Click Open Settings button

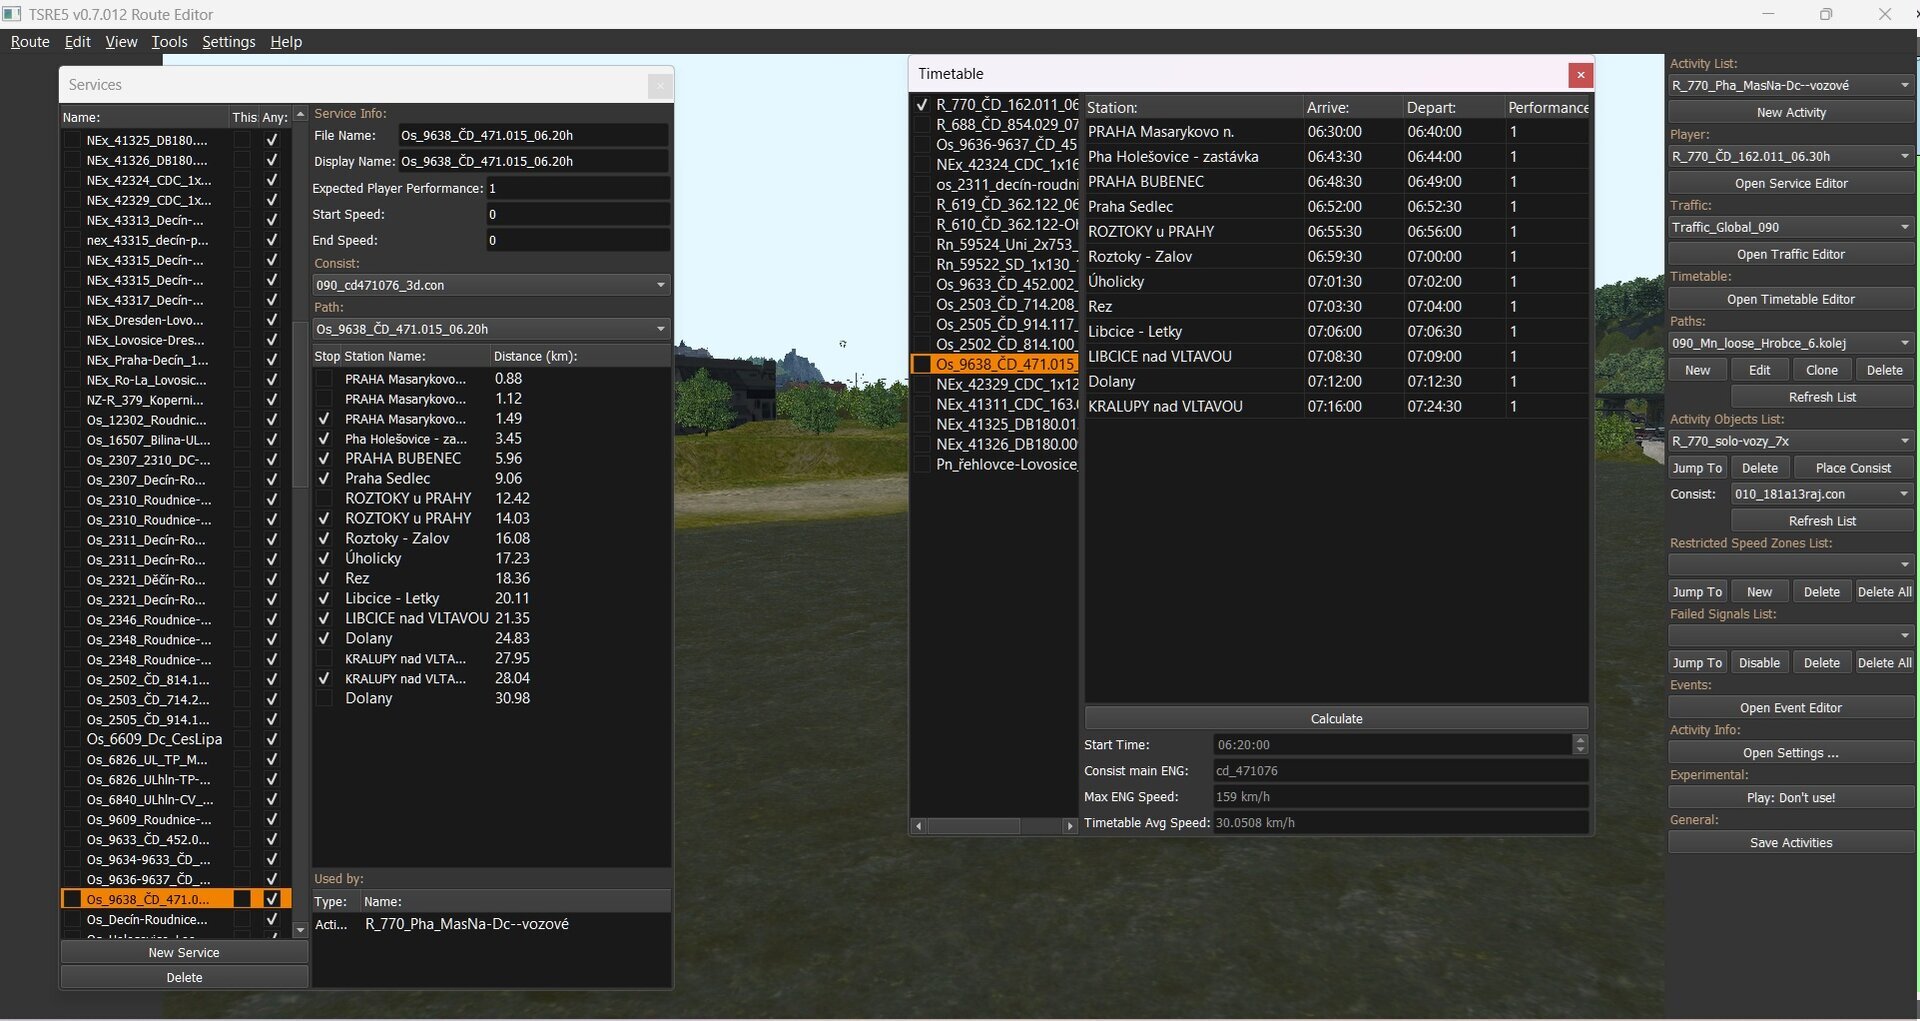[1790, 754]
